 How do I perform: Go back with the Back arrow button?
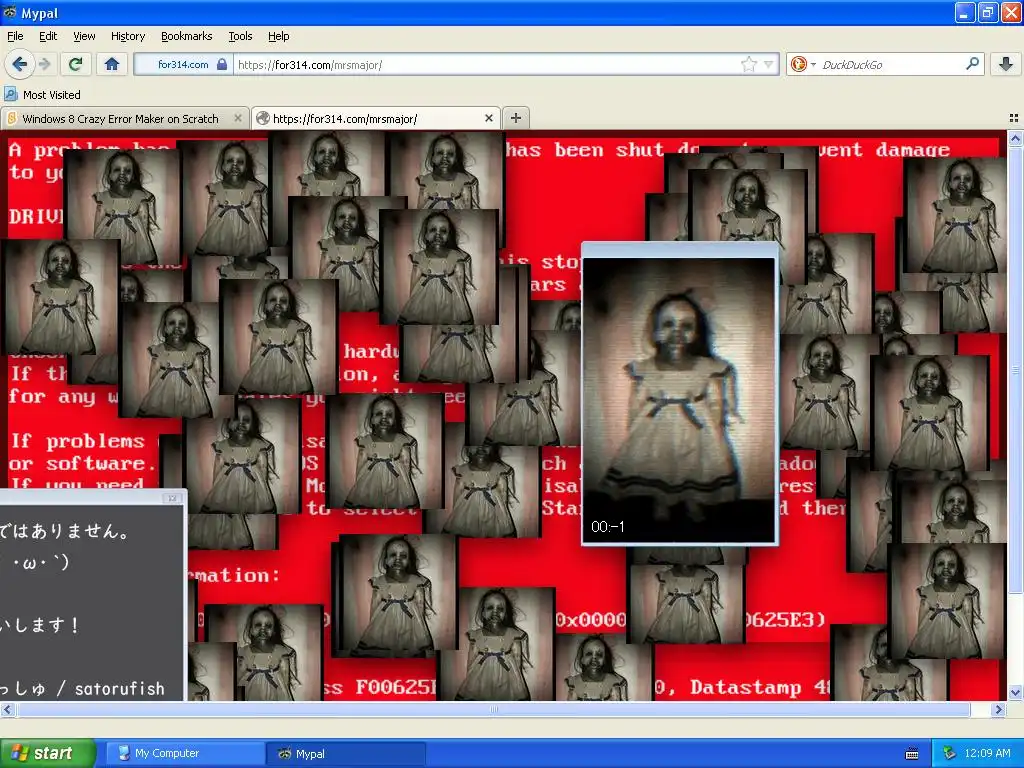(x=19, y=64)
